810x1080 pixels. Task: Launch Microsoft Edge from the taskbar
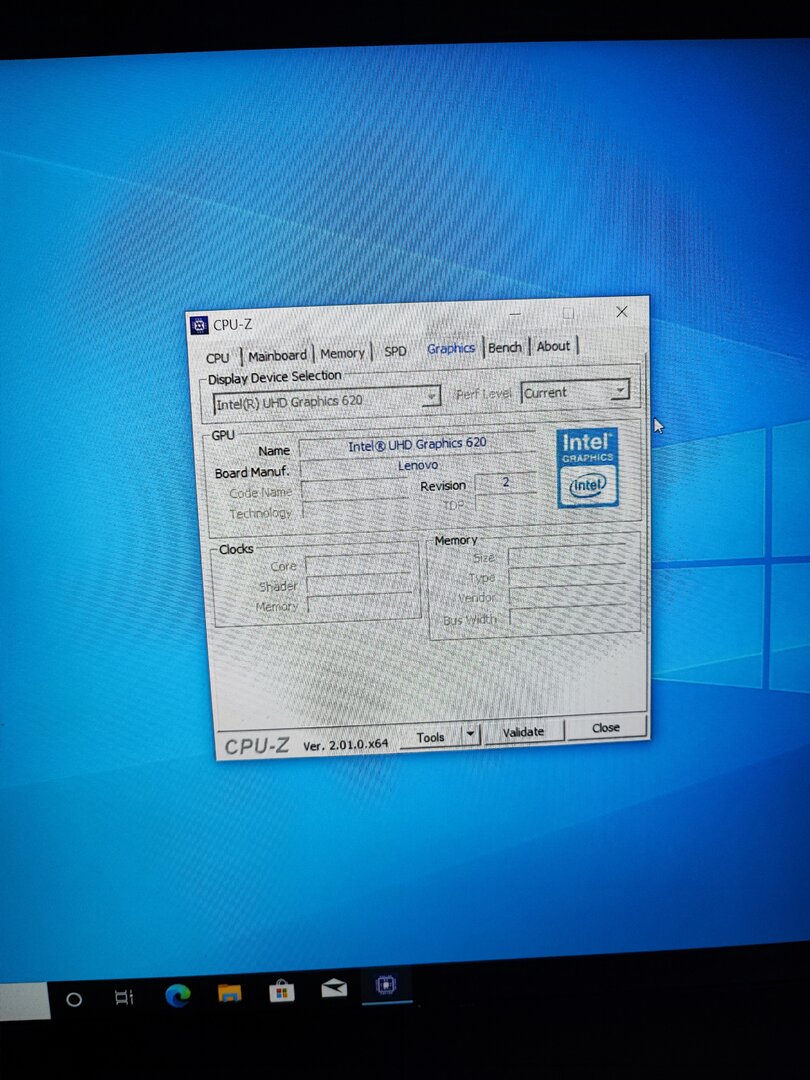pos(178,995)
